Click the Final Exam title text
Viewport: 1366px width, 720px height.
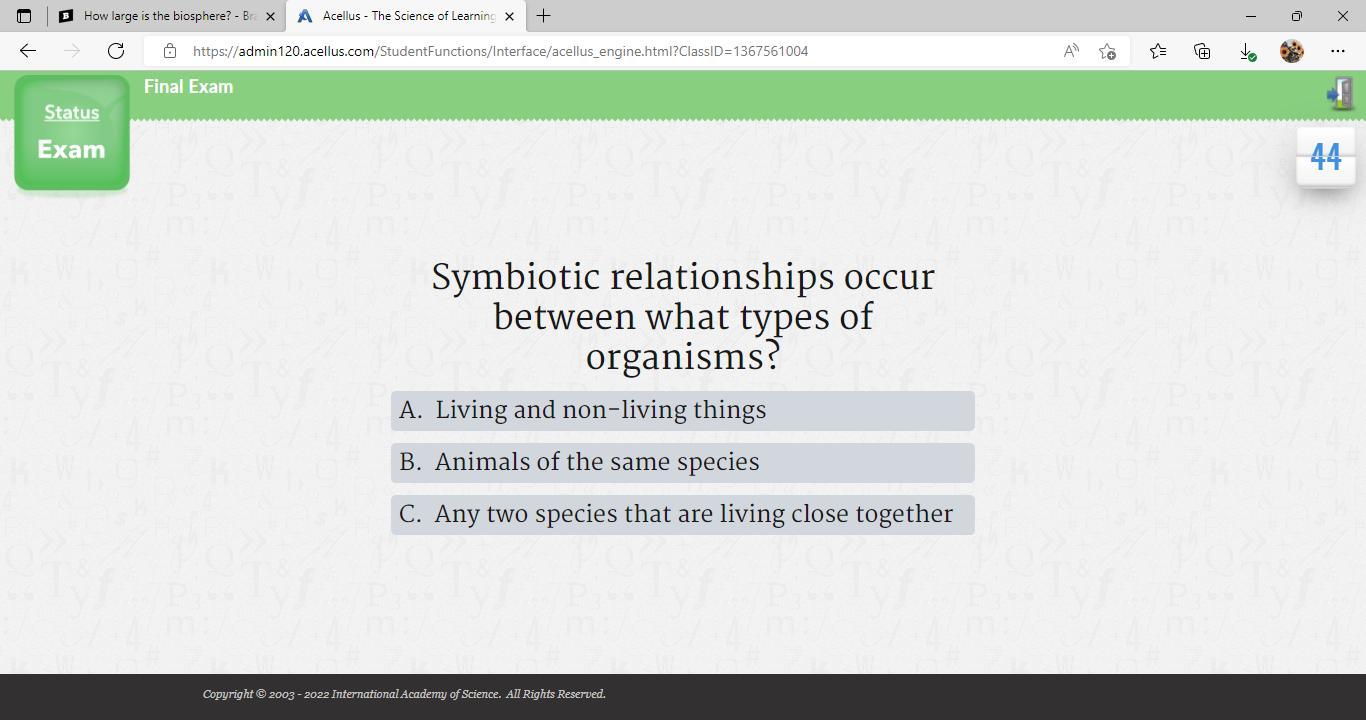[x=189, y=87]
